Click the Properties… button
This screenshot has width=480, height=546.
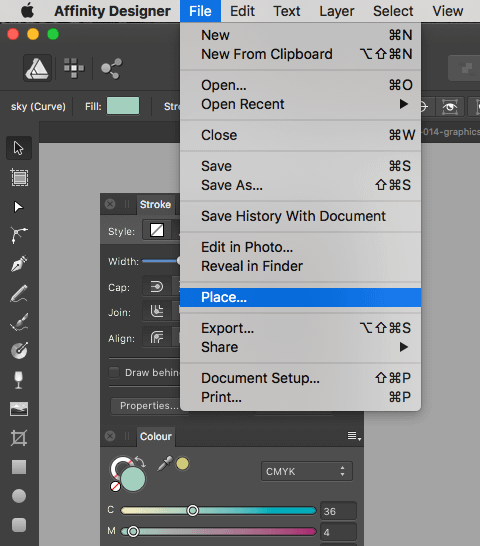(x=149, y=406)
